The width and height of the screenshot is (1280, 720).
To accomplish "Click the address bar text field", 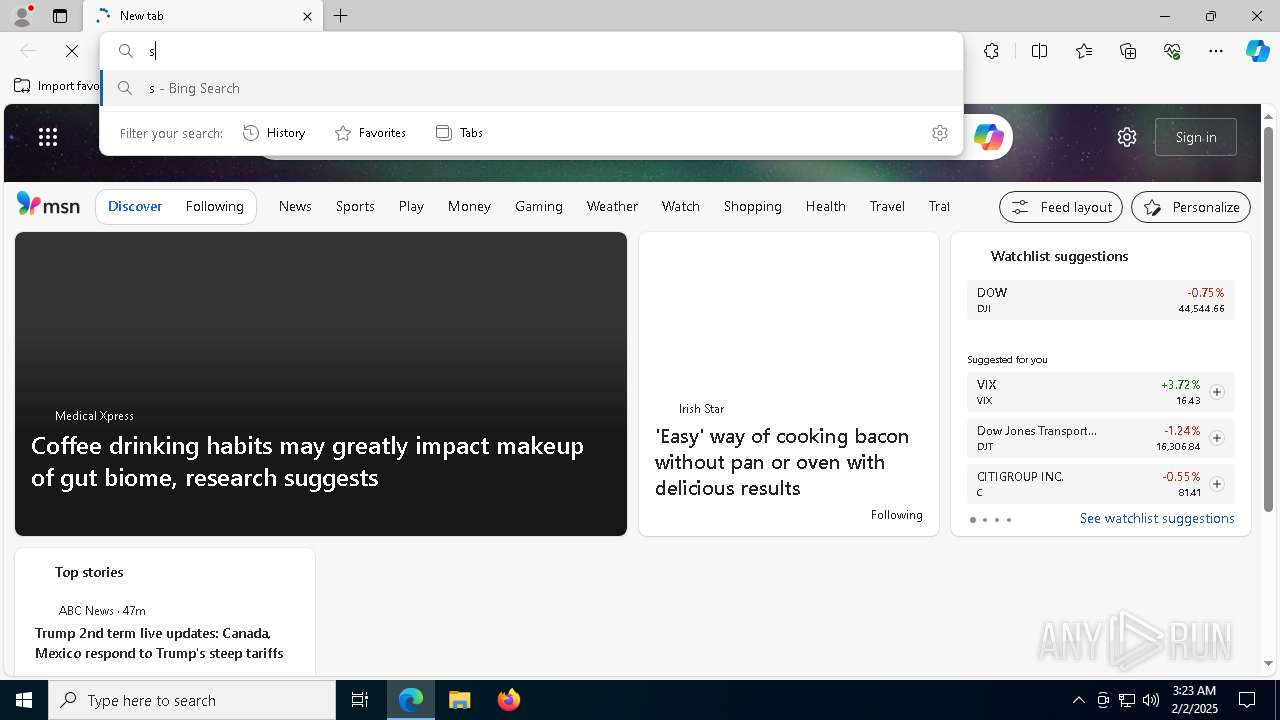I will pos(531,51).
